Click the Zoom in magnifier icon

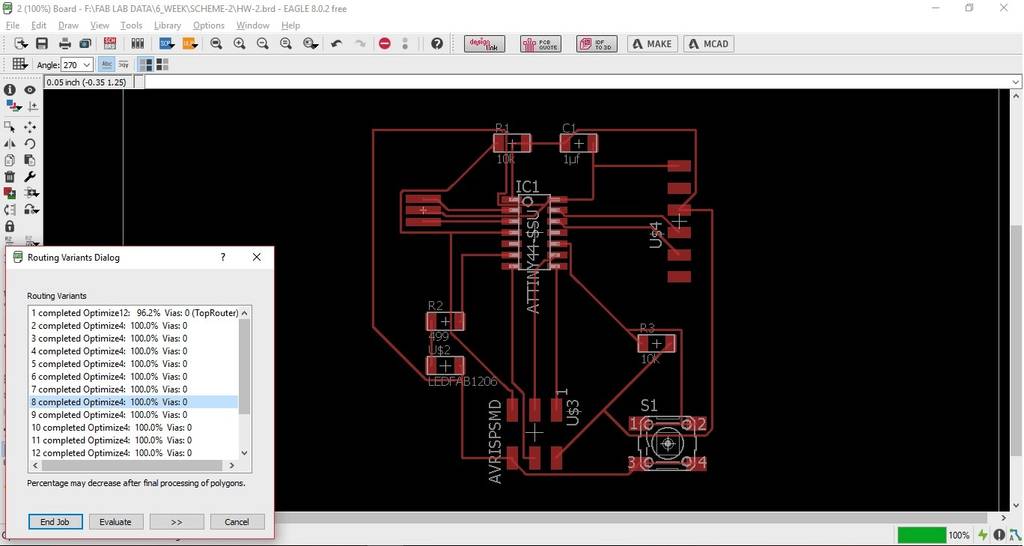[x=239, y=44]
